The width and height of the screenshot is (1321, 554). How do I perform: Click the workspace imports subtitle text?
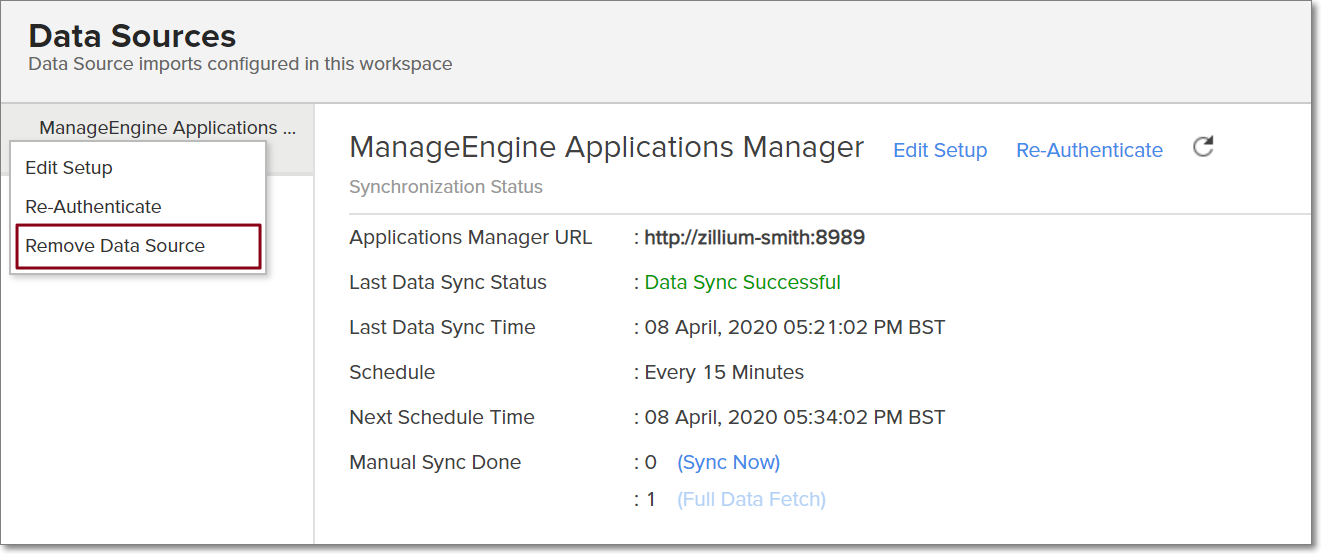pyautogui.click(x=240, y=64)
